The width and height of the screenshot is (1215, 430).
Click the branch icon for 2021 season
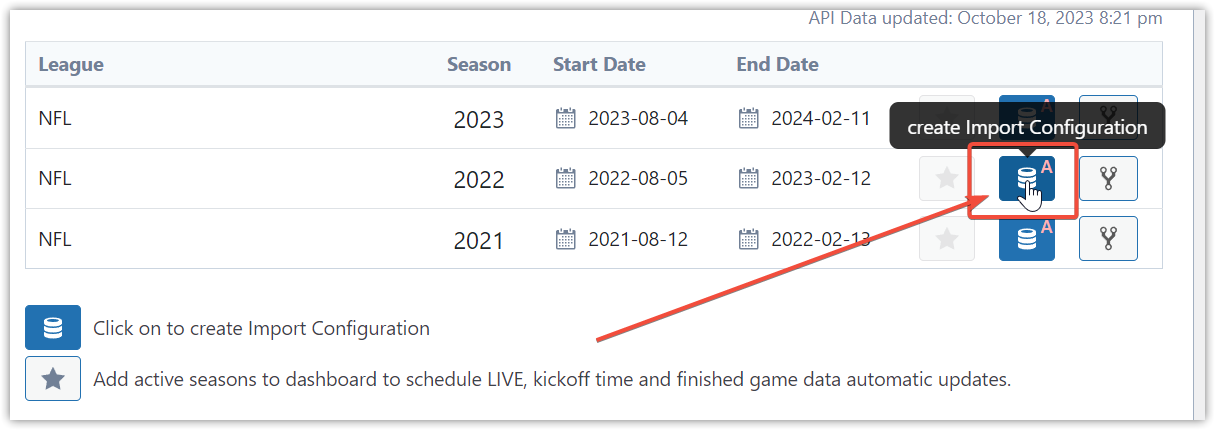pyautogui.click(x=1108, y=238)
